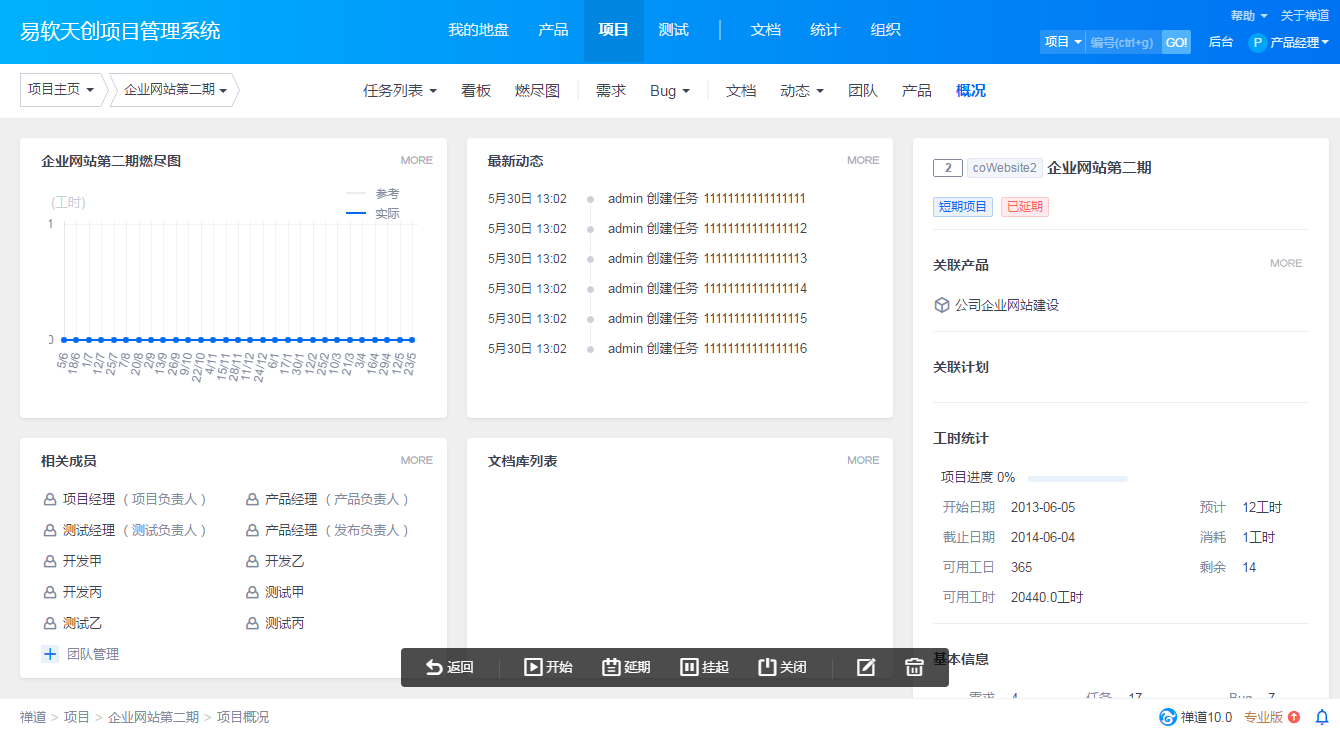Click the 返回 back arrow button
The height and width of the screenshot is (735, 1340).
point(449,667)
